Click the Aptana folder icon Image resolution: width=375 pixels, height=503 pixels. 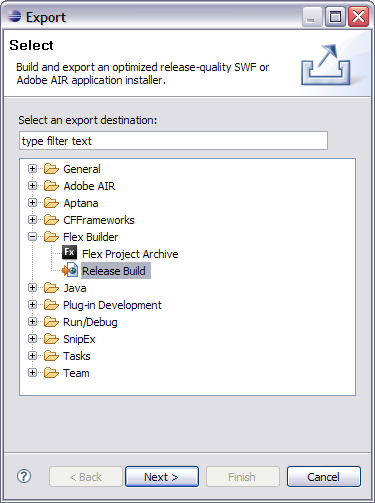click(51, 203)
